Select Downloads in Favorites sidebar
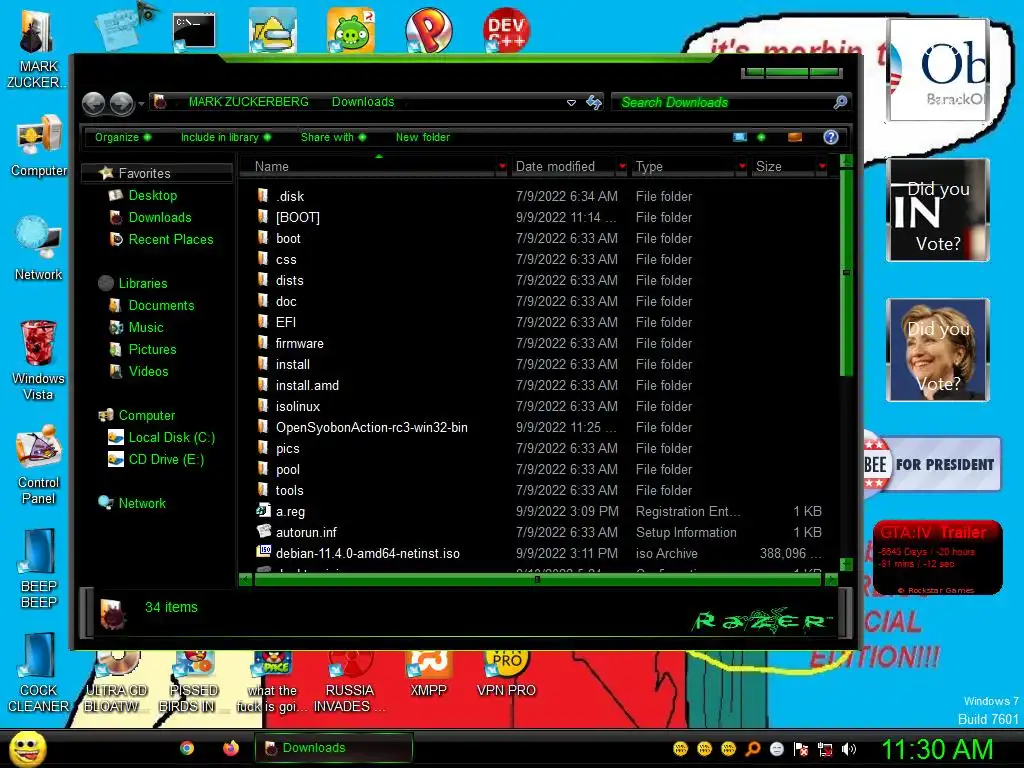Viewport: 1024px width, 768px height. (x=160, y=217)
